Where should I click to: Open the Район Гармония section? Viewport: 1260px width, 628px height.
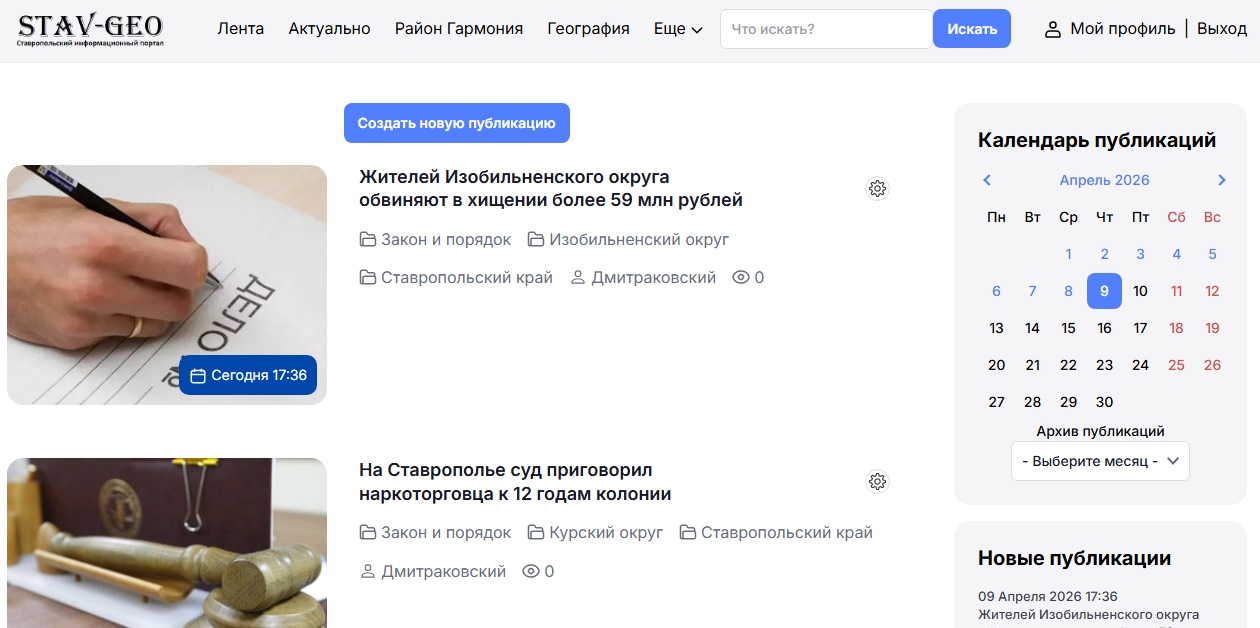[x=459, y=29]
